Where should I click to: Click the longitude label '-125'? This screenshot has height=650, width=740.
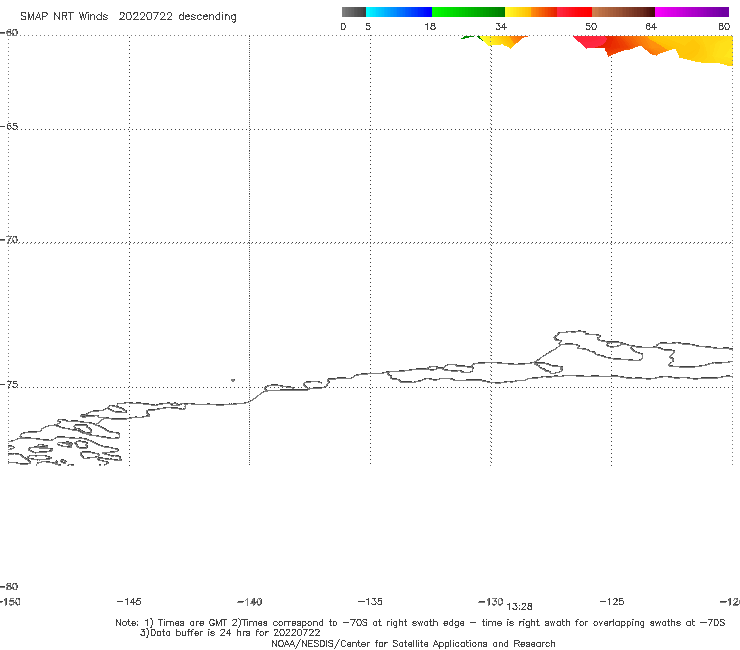[612, 601]
